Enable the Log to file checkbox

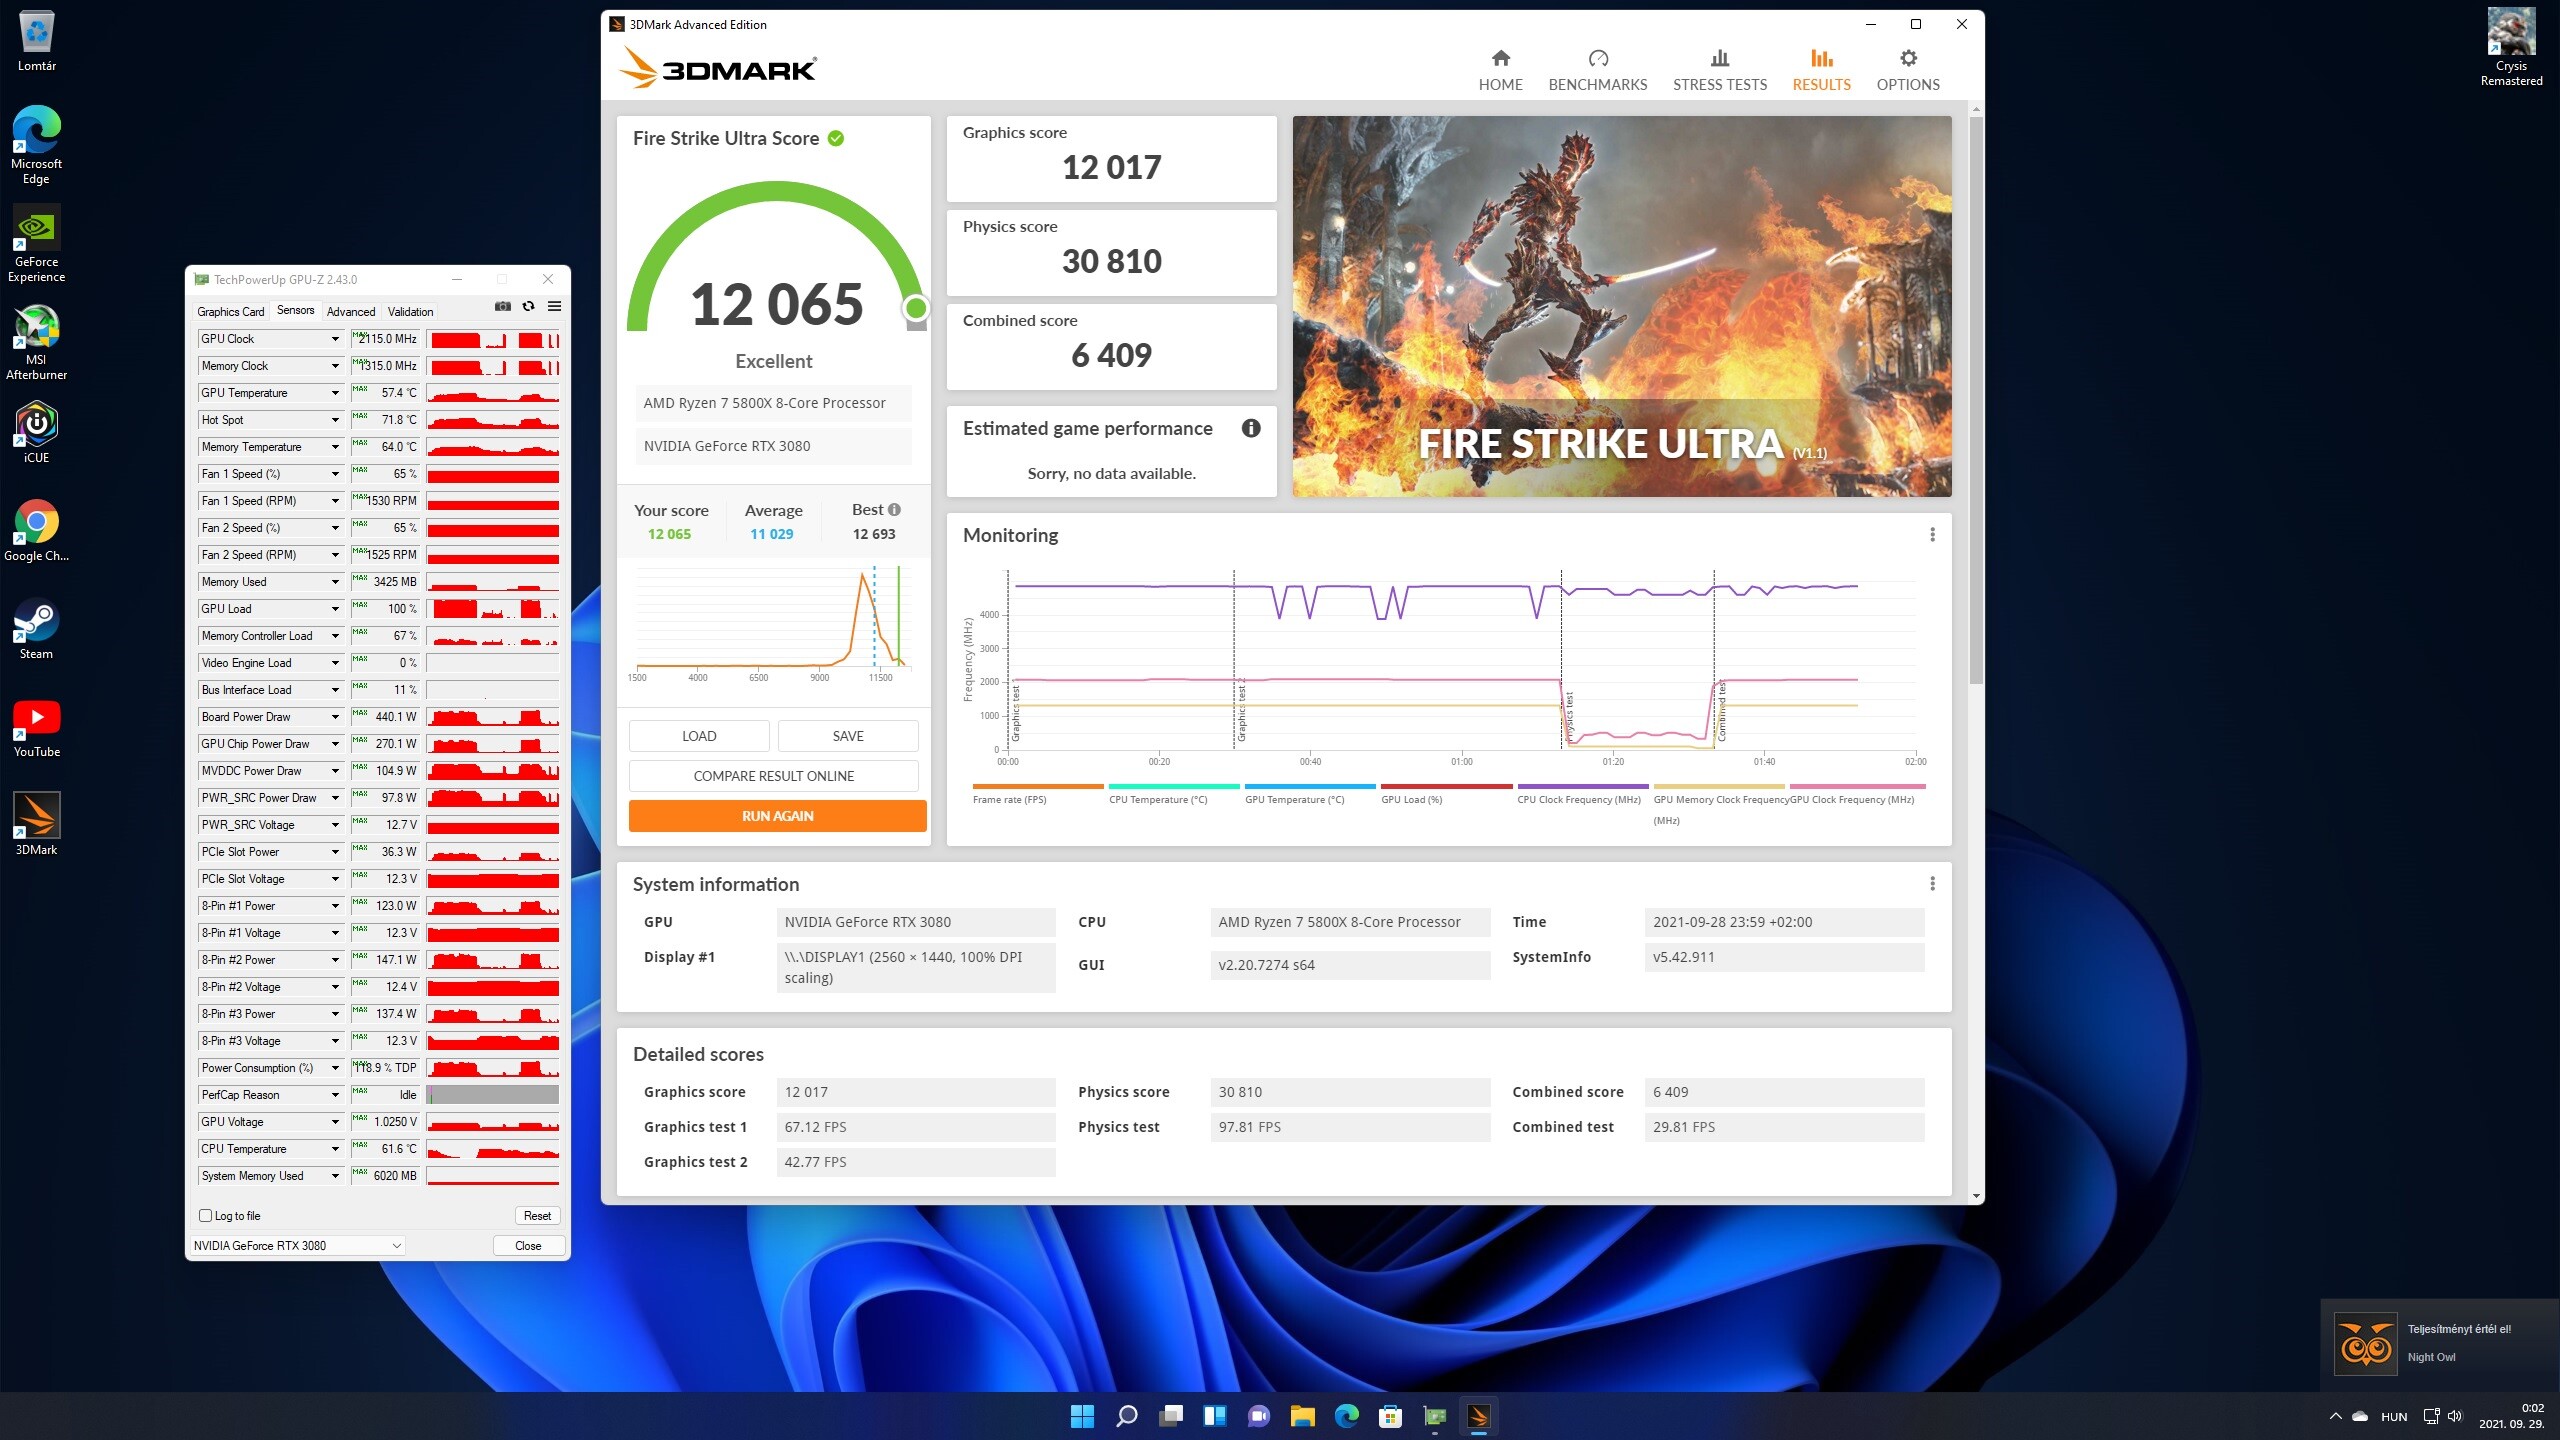(x=206, y=1216)
